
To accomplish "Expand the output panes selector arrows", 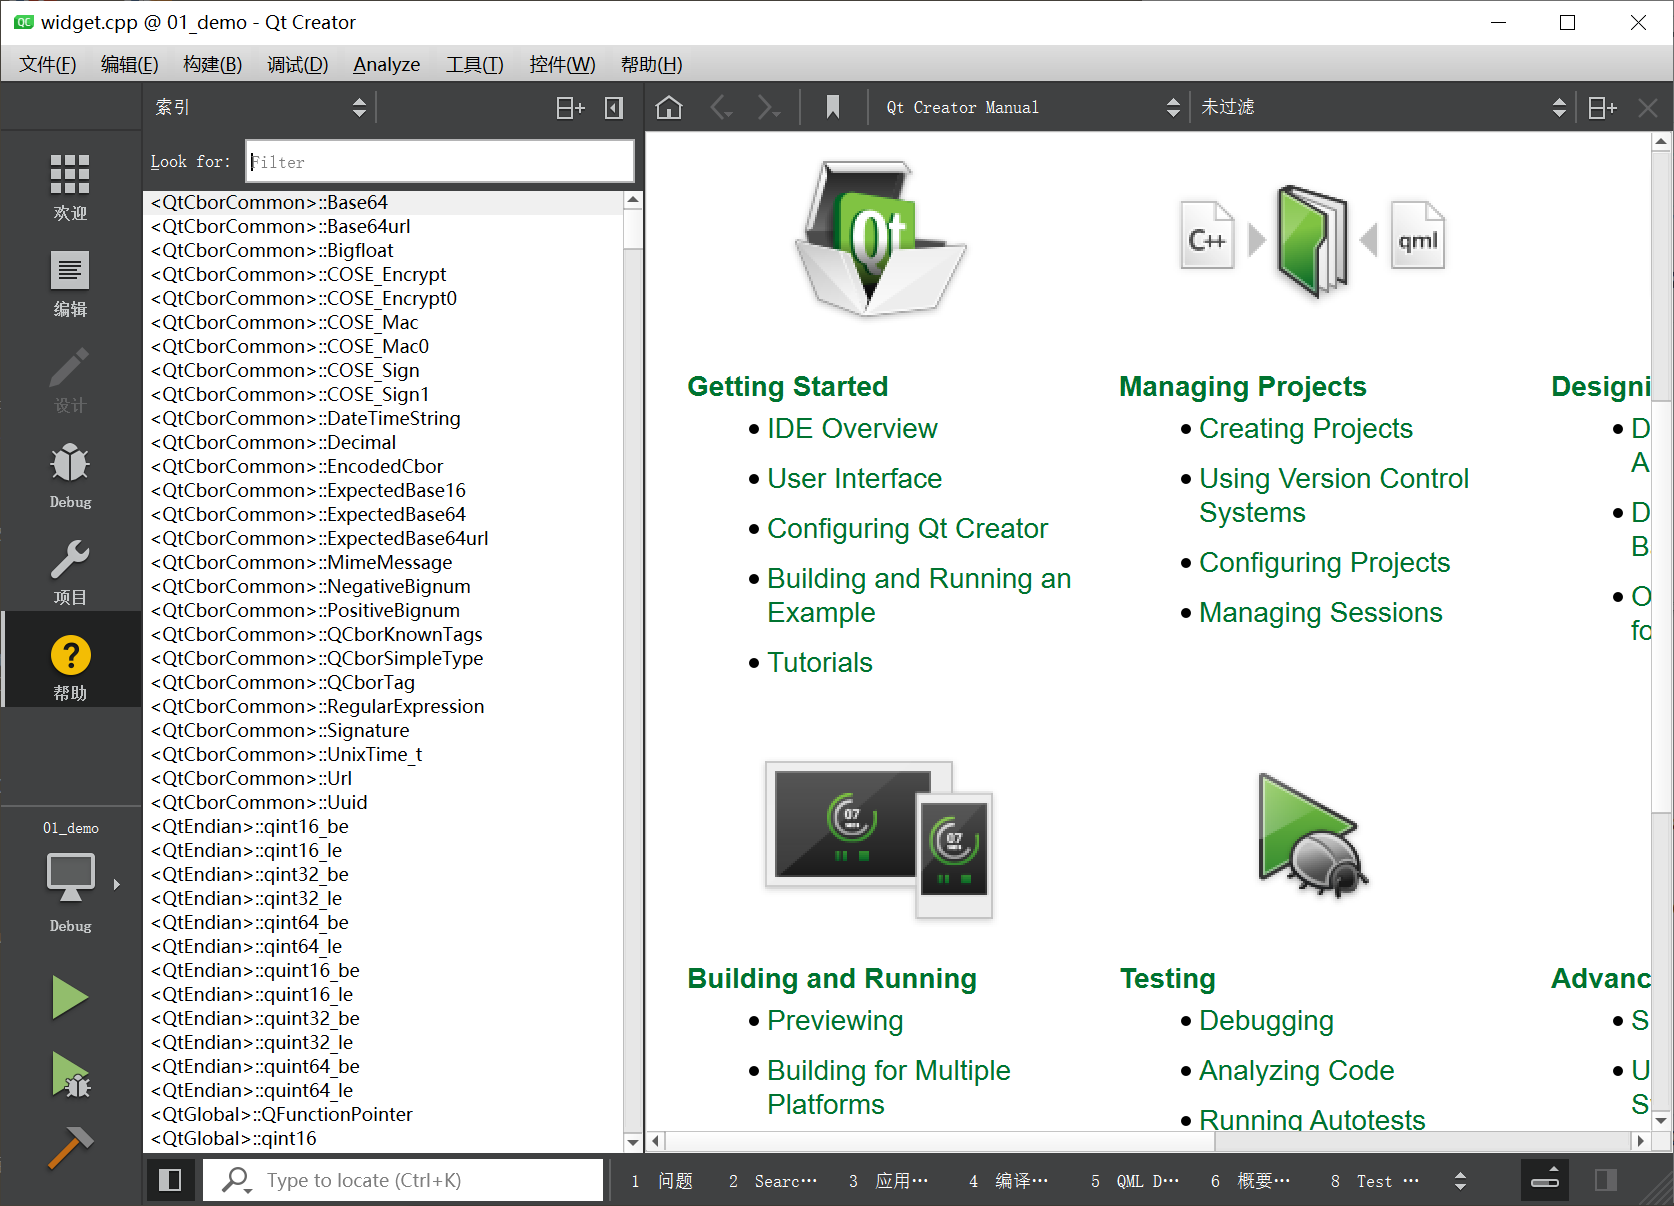I will 1460,1181.
